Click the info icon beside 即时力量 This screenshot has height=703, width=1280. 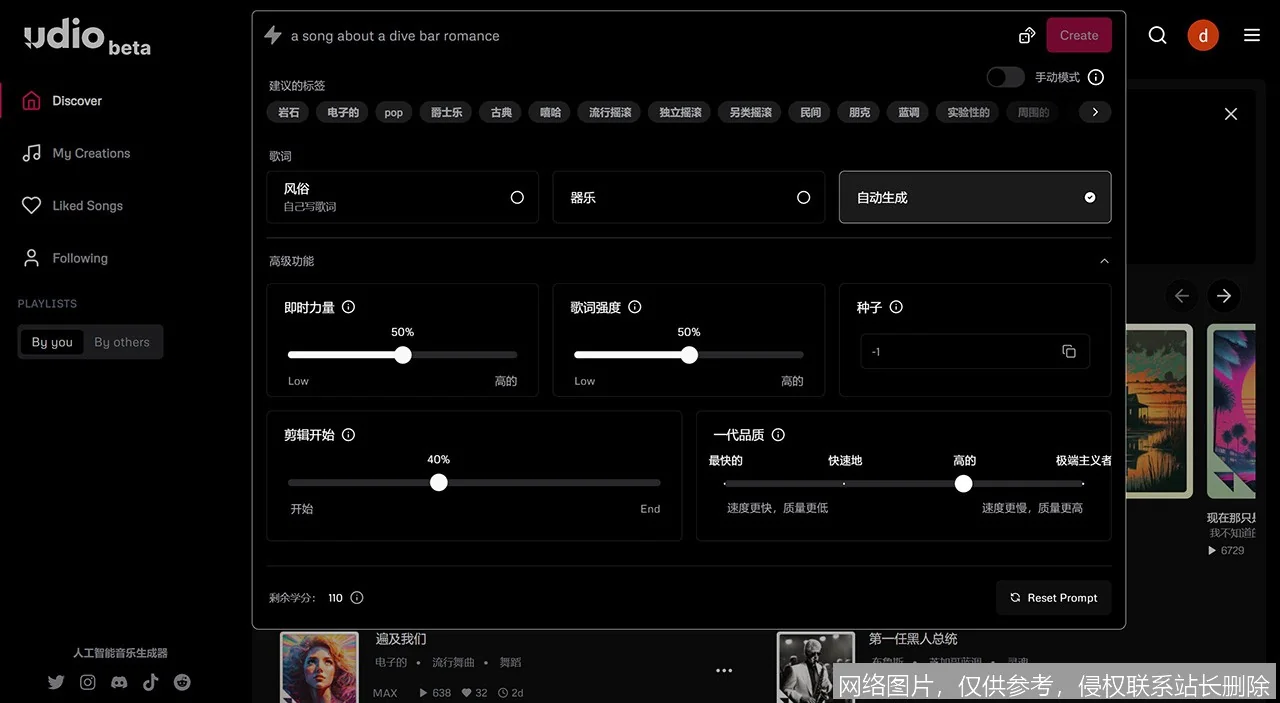pyautogui.click(x=347, y=308)
